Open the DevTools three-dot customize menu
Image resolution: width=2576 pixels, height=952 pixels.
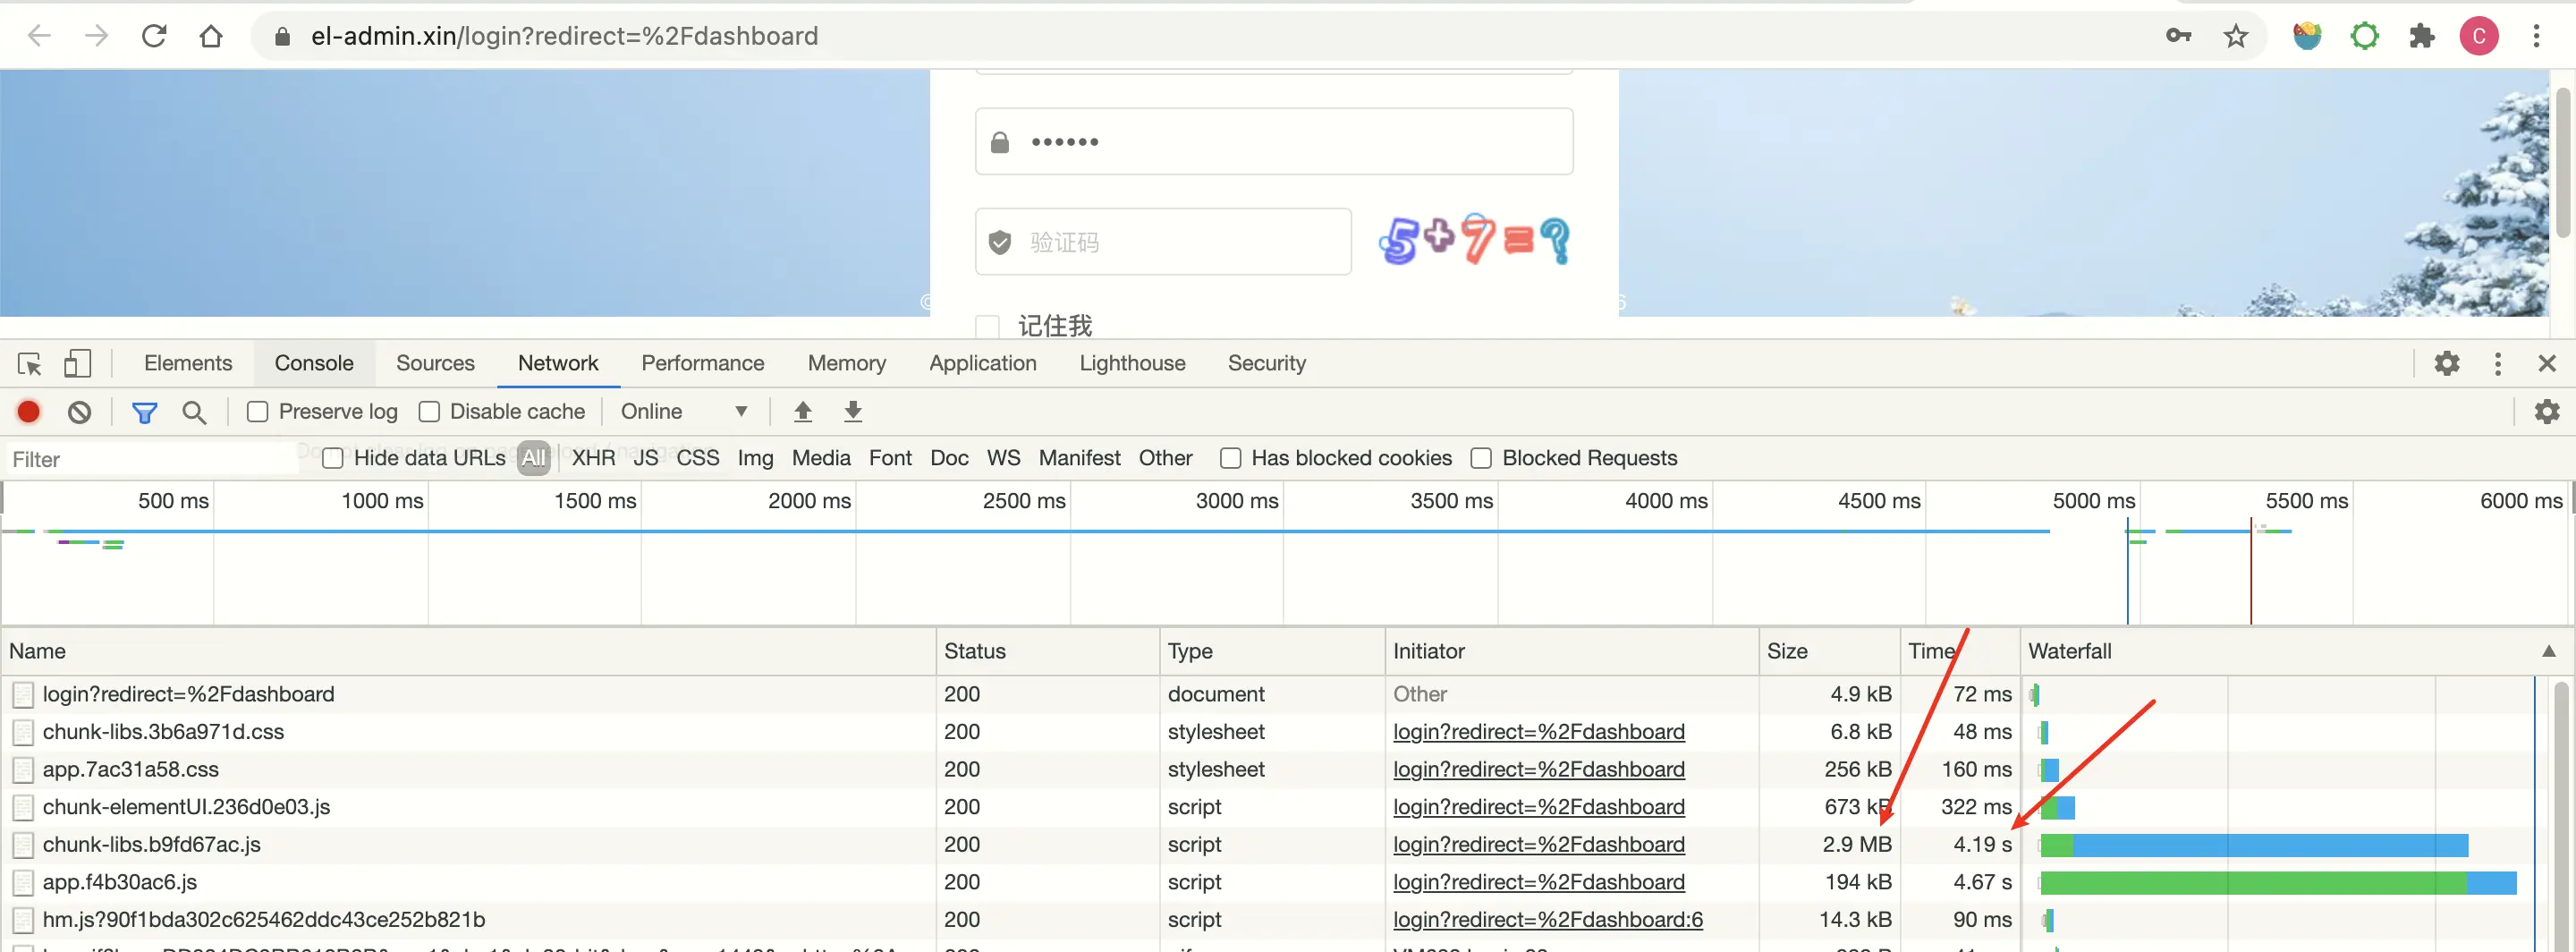2497,364
